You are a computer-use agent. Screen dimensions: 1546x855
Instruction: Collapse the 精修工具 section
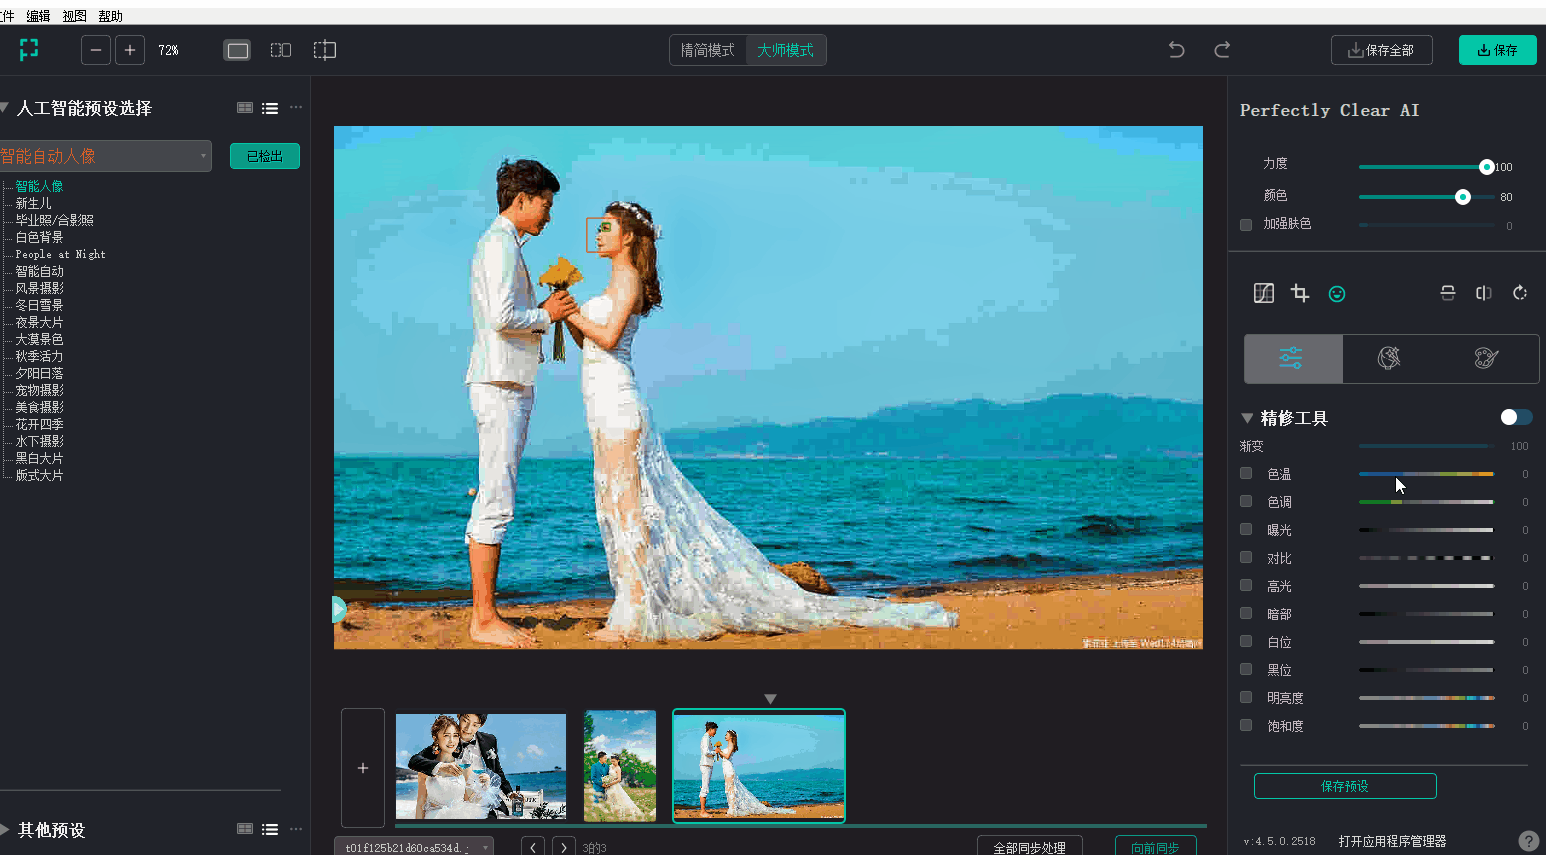click(1247, 418)
